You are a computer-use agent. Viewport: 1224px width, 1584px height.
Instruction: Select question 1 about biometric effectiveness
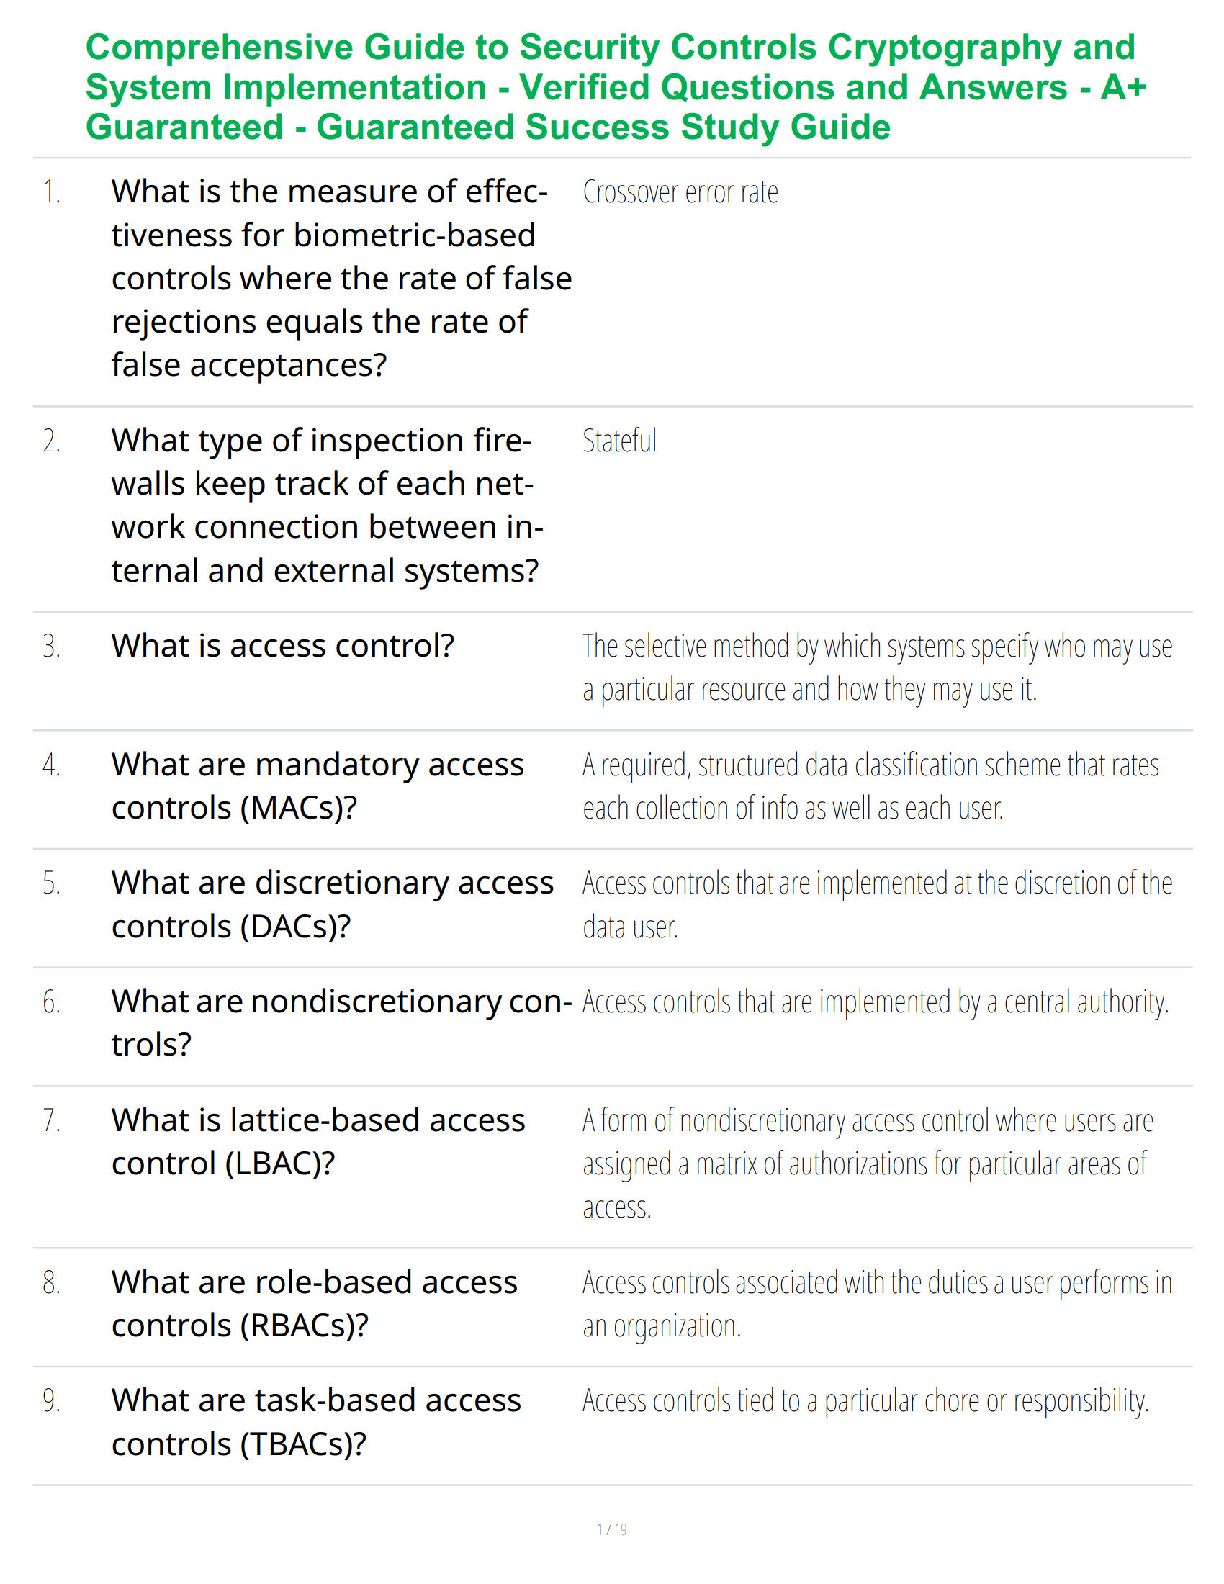pyautogui.click(x=341, y=278)
